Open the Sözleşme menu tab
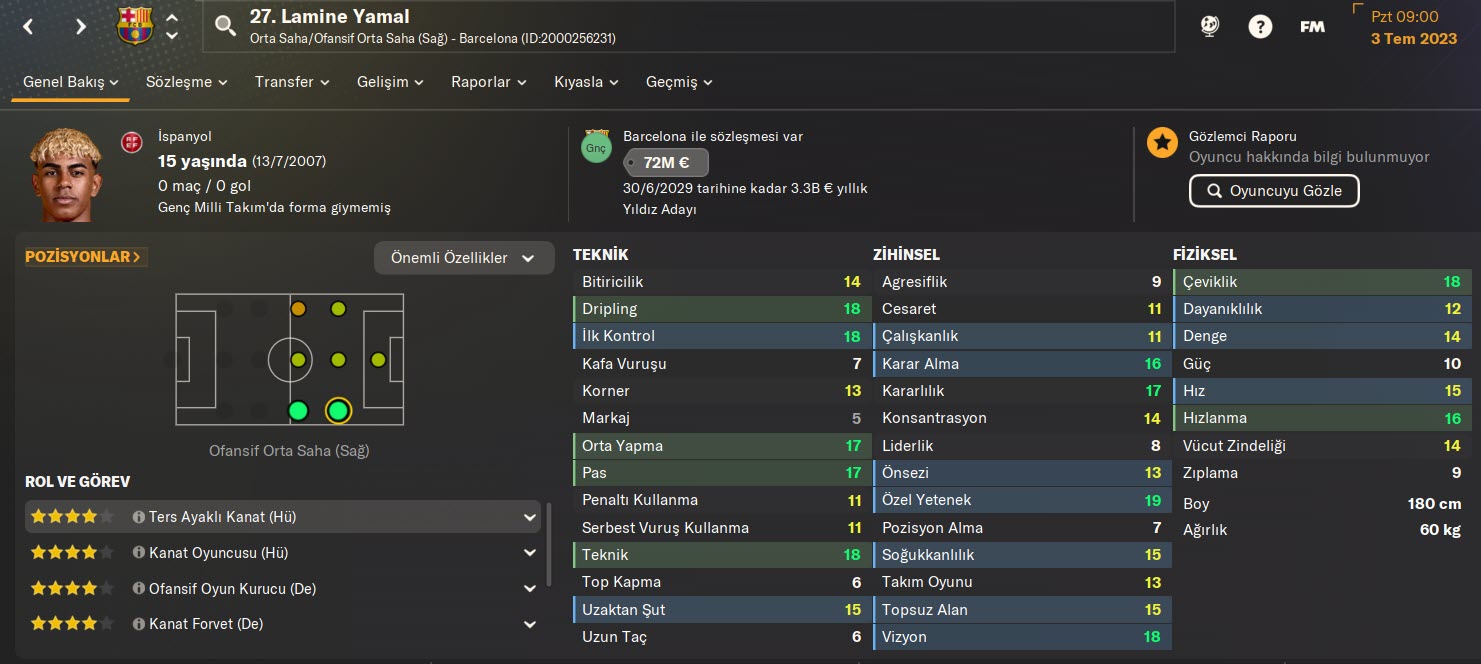Viewport: 1481px width, 664px height. coord(187,82)
